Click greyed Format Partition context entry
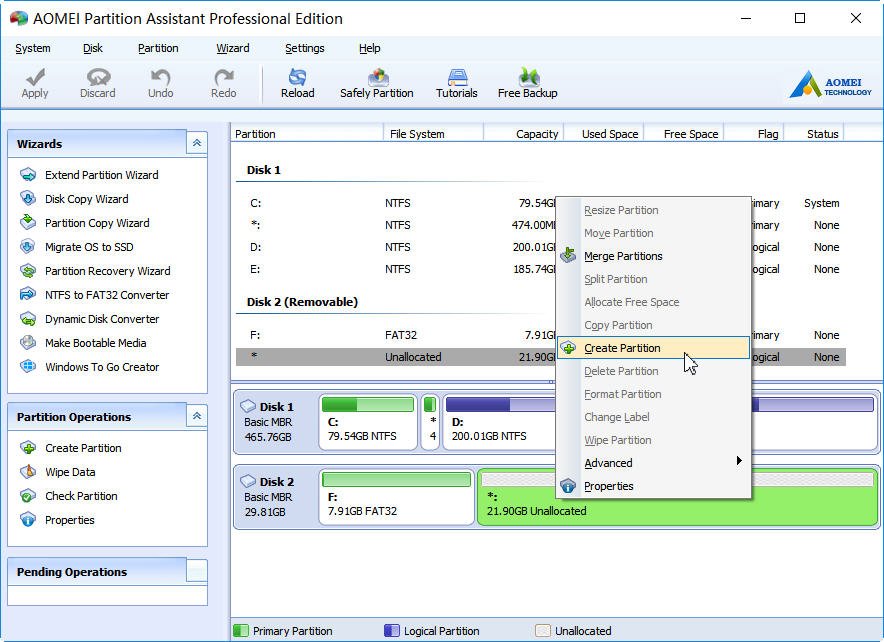The width and height of the screenshot is (884, 642). coord(653,394)
